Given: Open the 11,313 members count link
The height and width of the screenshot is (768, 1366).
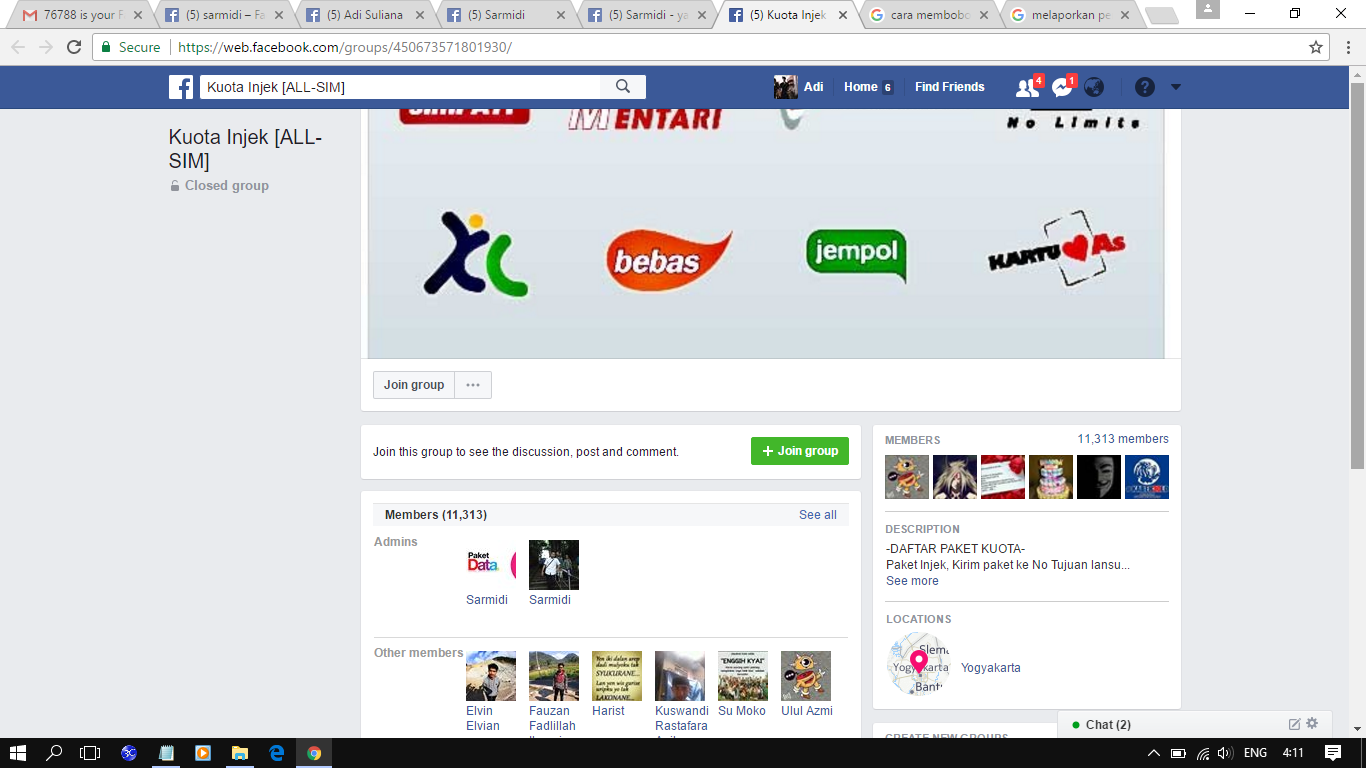Looking at the screenshot, I should click(1123, 439).
